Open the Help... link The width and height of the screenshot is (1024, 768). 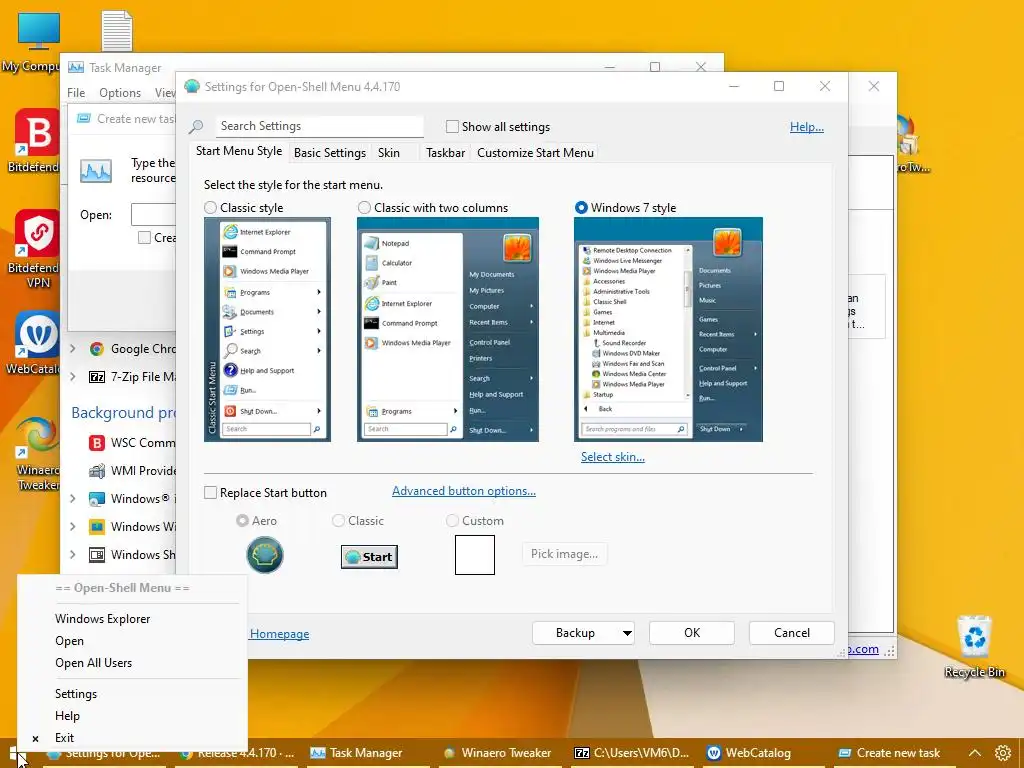[807, 127]
